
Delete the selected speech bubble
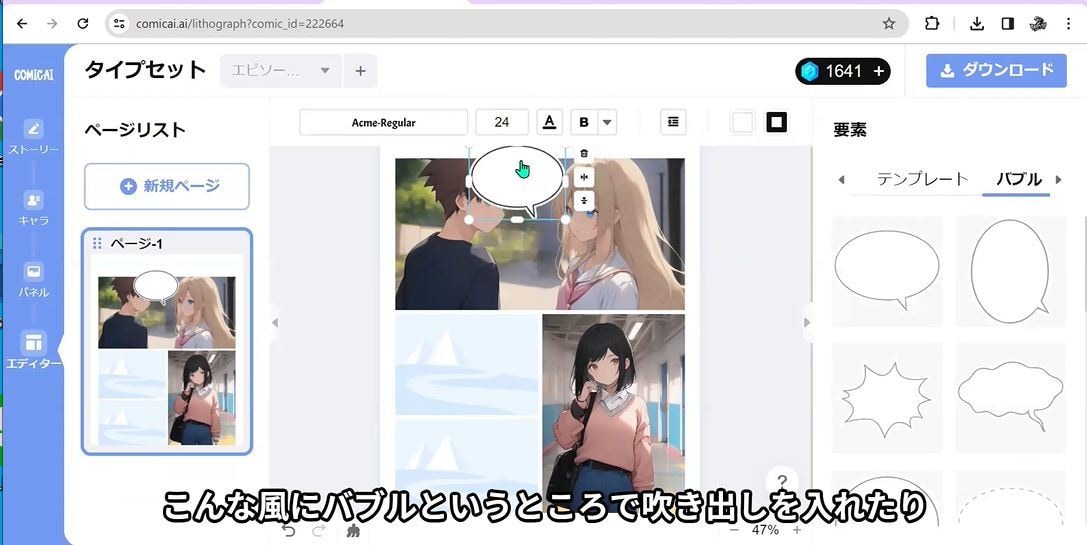coord(584,153)
